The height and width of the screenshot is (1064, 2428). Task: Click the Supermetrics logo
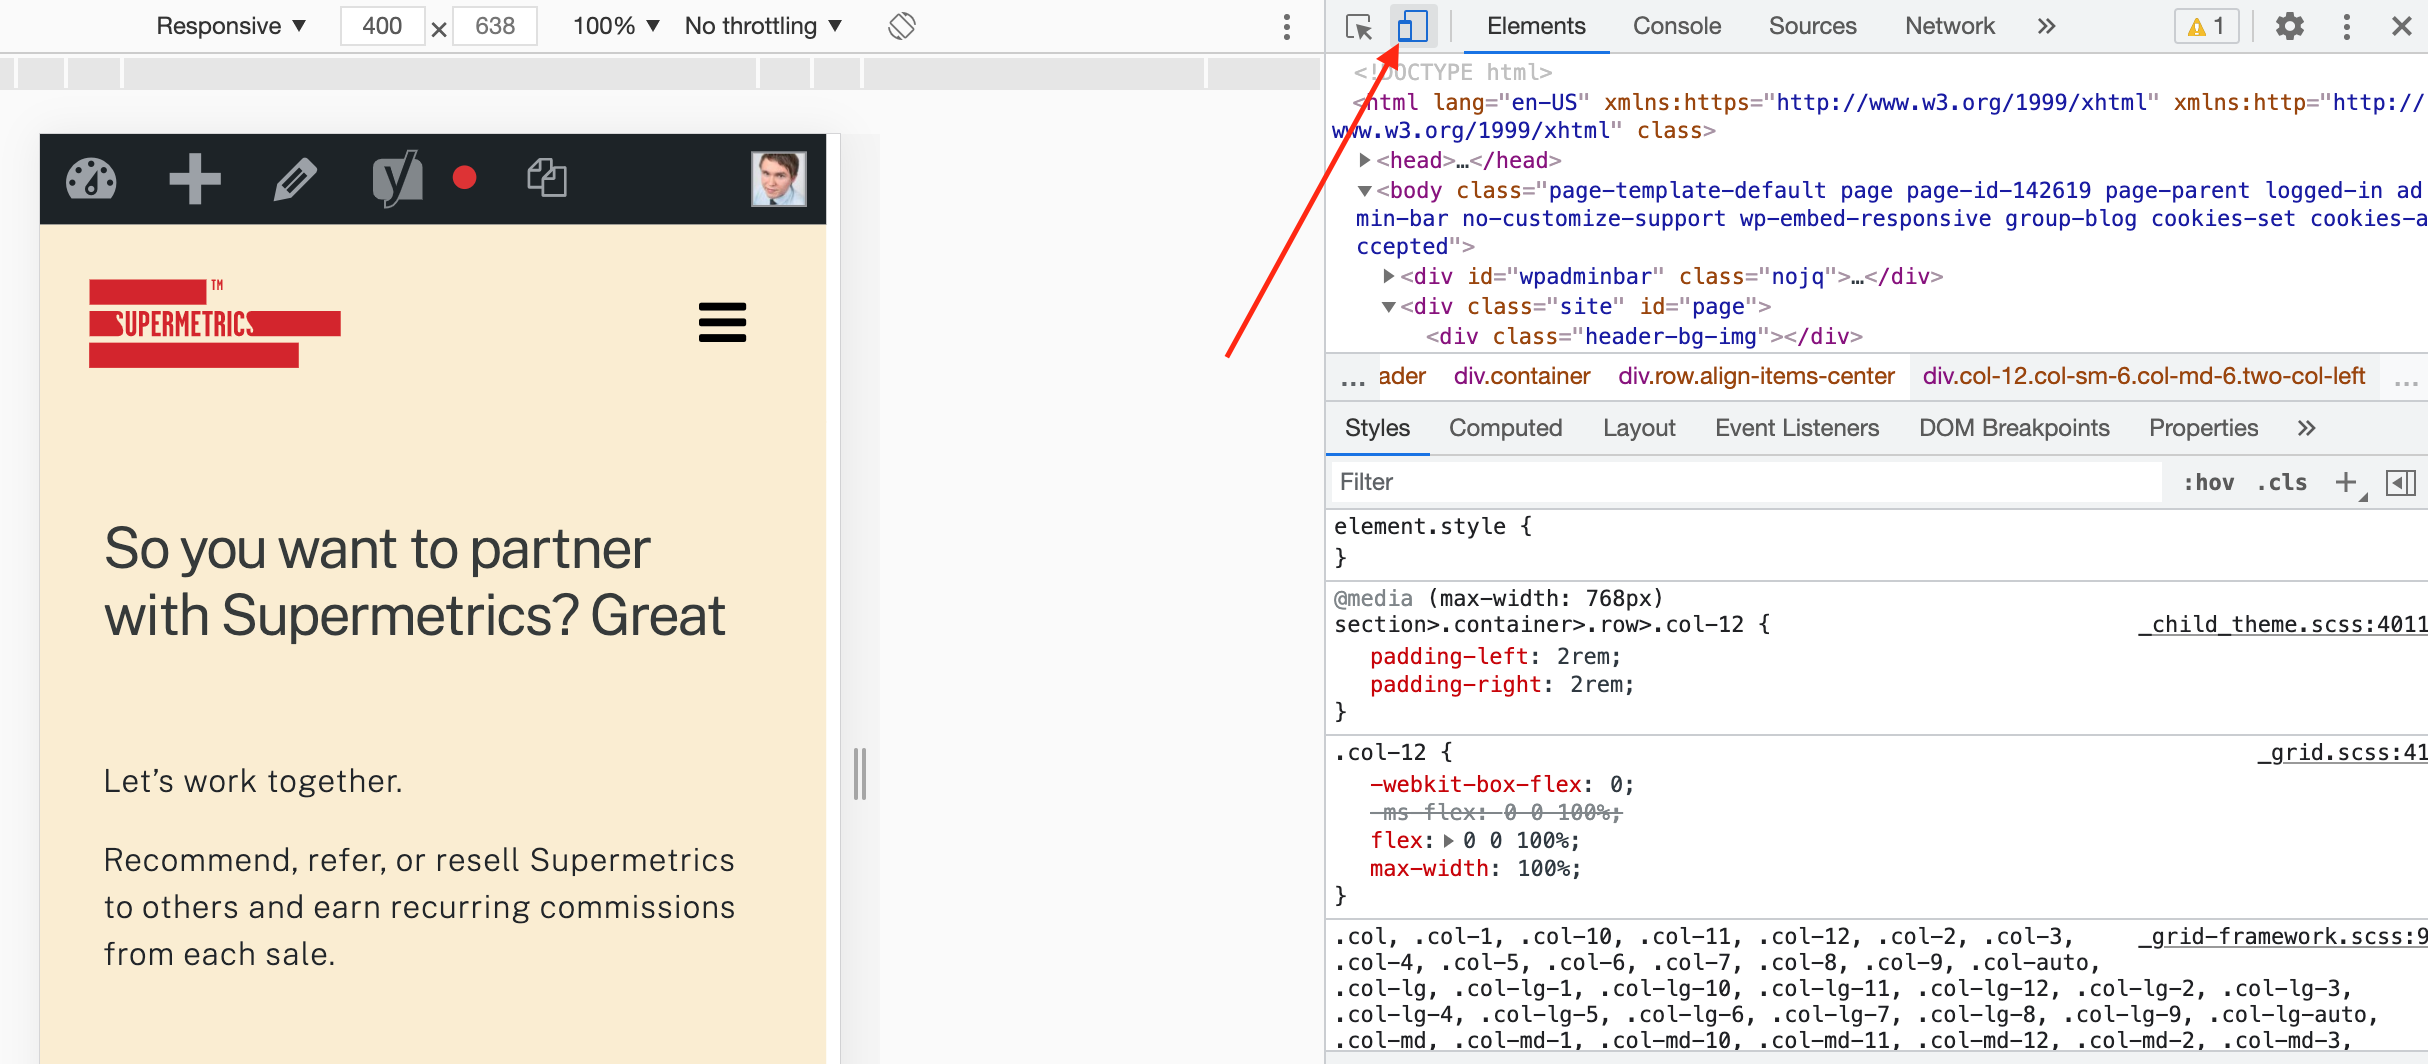coord(215,323)
